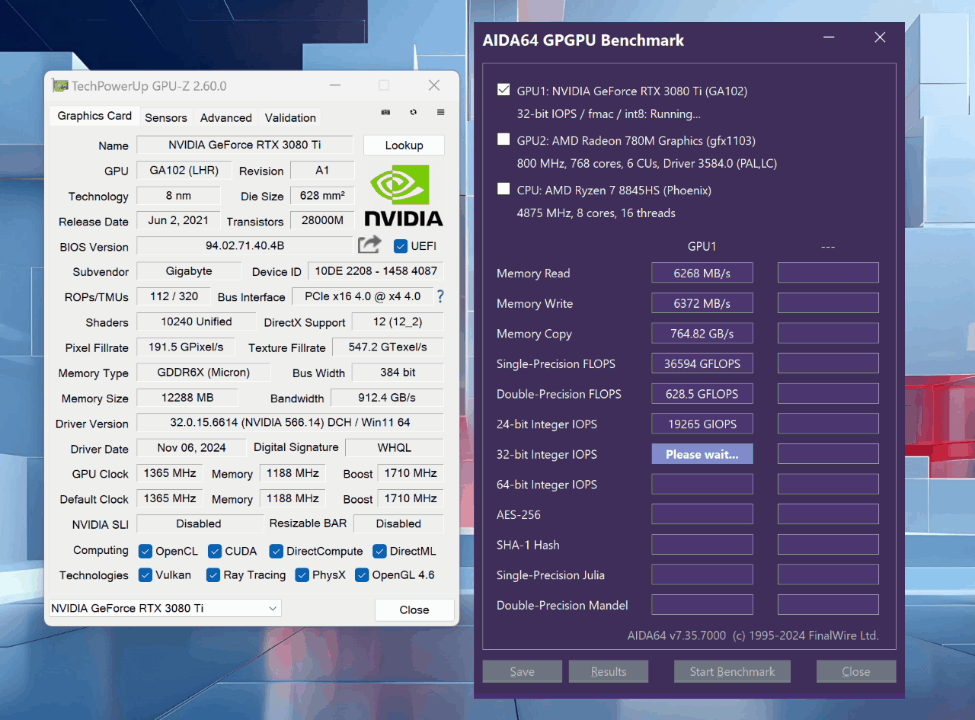Click the GPU name field in GPU-Z
This screenshot has height=720, width=975.
tap(245, 145)
